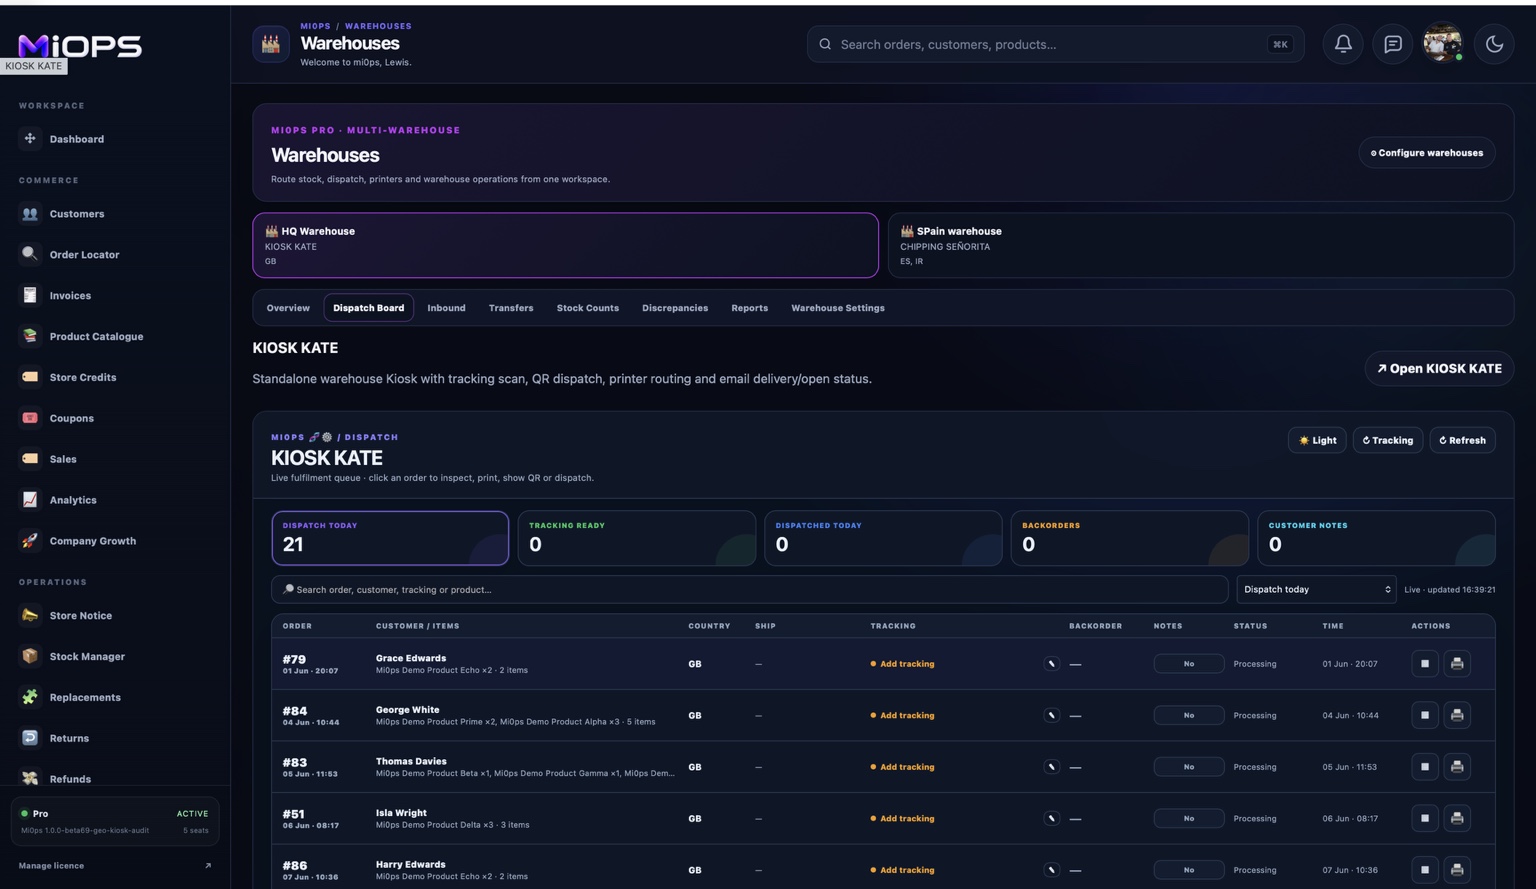Select the Stock Counts tab
1536x889 pixels.
[x=588, y=308]
